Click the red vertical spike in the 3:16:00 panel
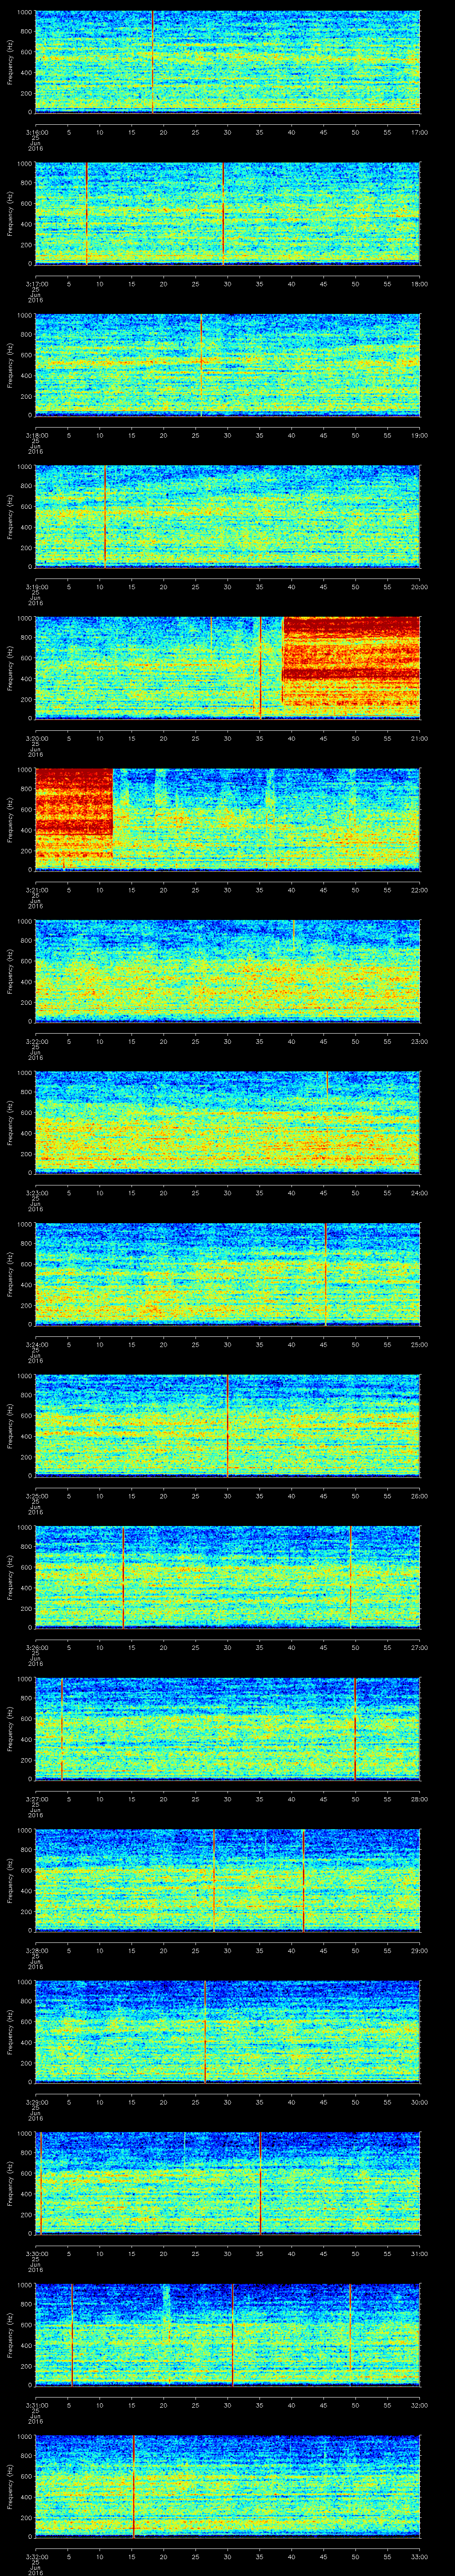 tap(153, 62)
